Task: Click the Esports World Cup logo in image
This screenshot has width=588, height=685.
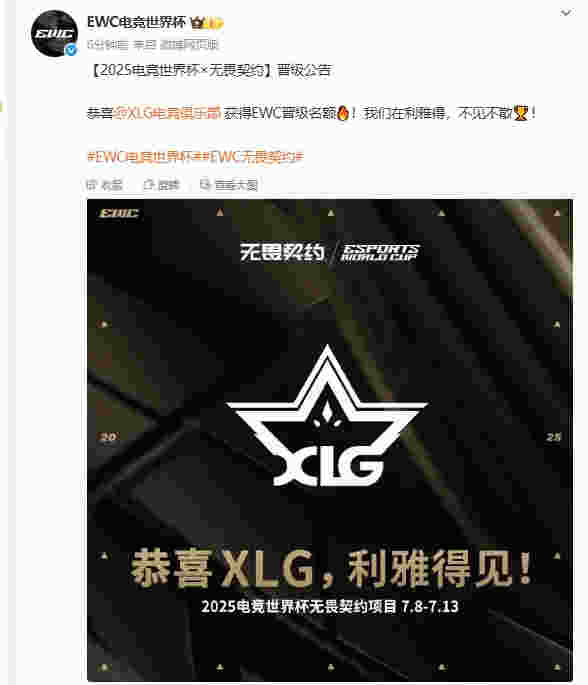Action: (380, 253)
